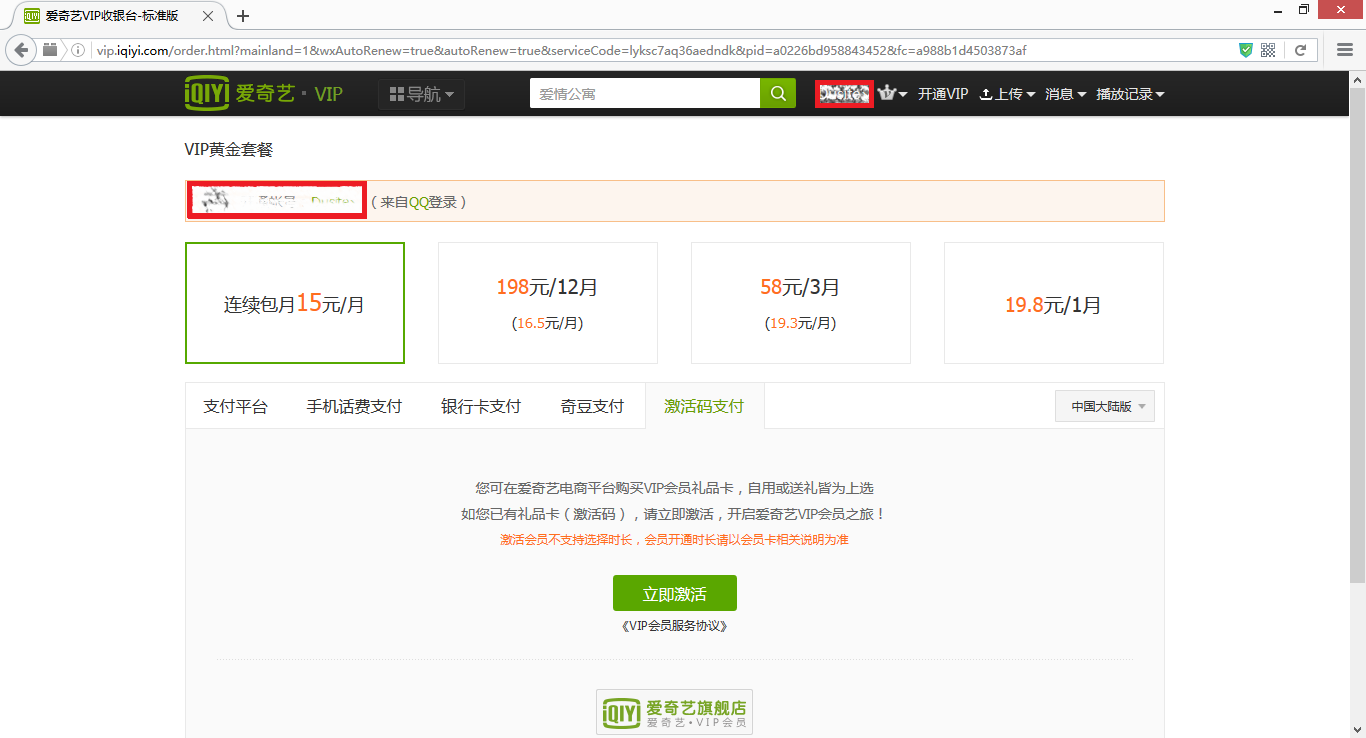Select the 连续包月15元/月 plan
This screenshot has width=1366, height=738.
295,303
